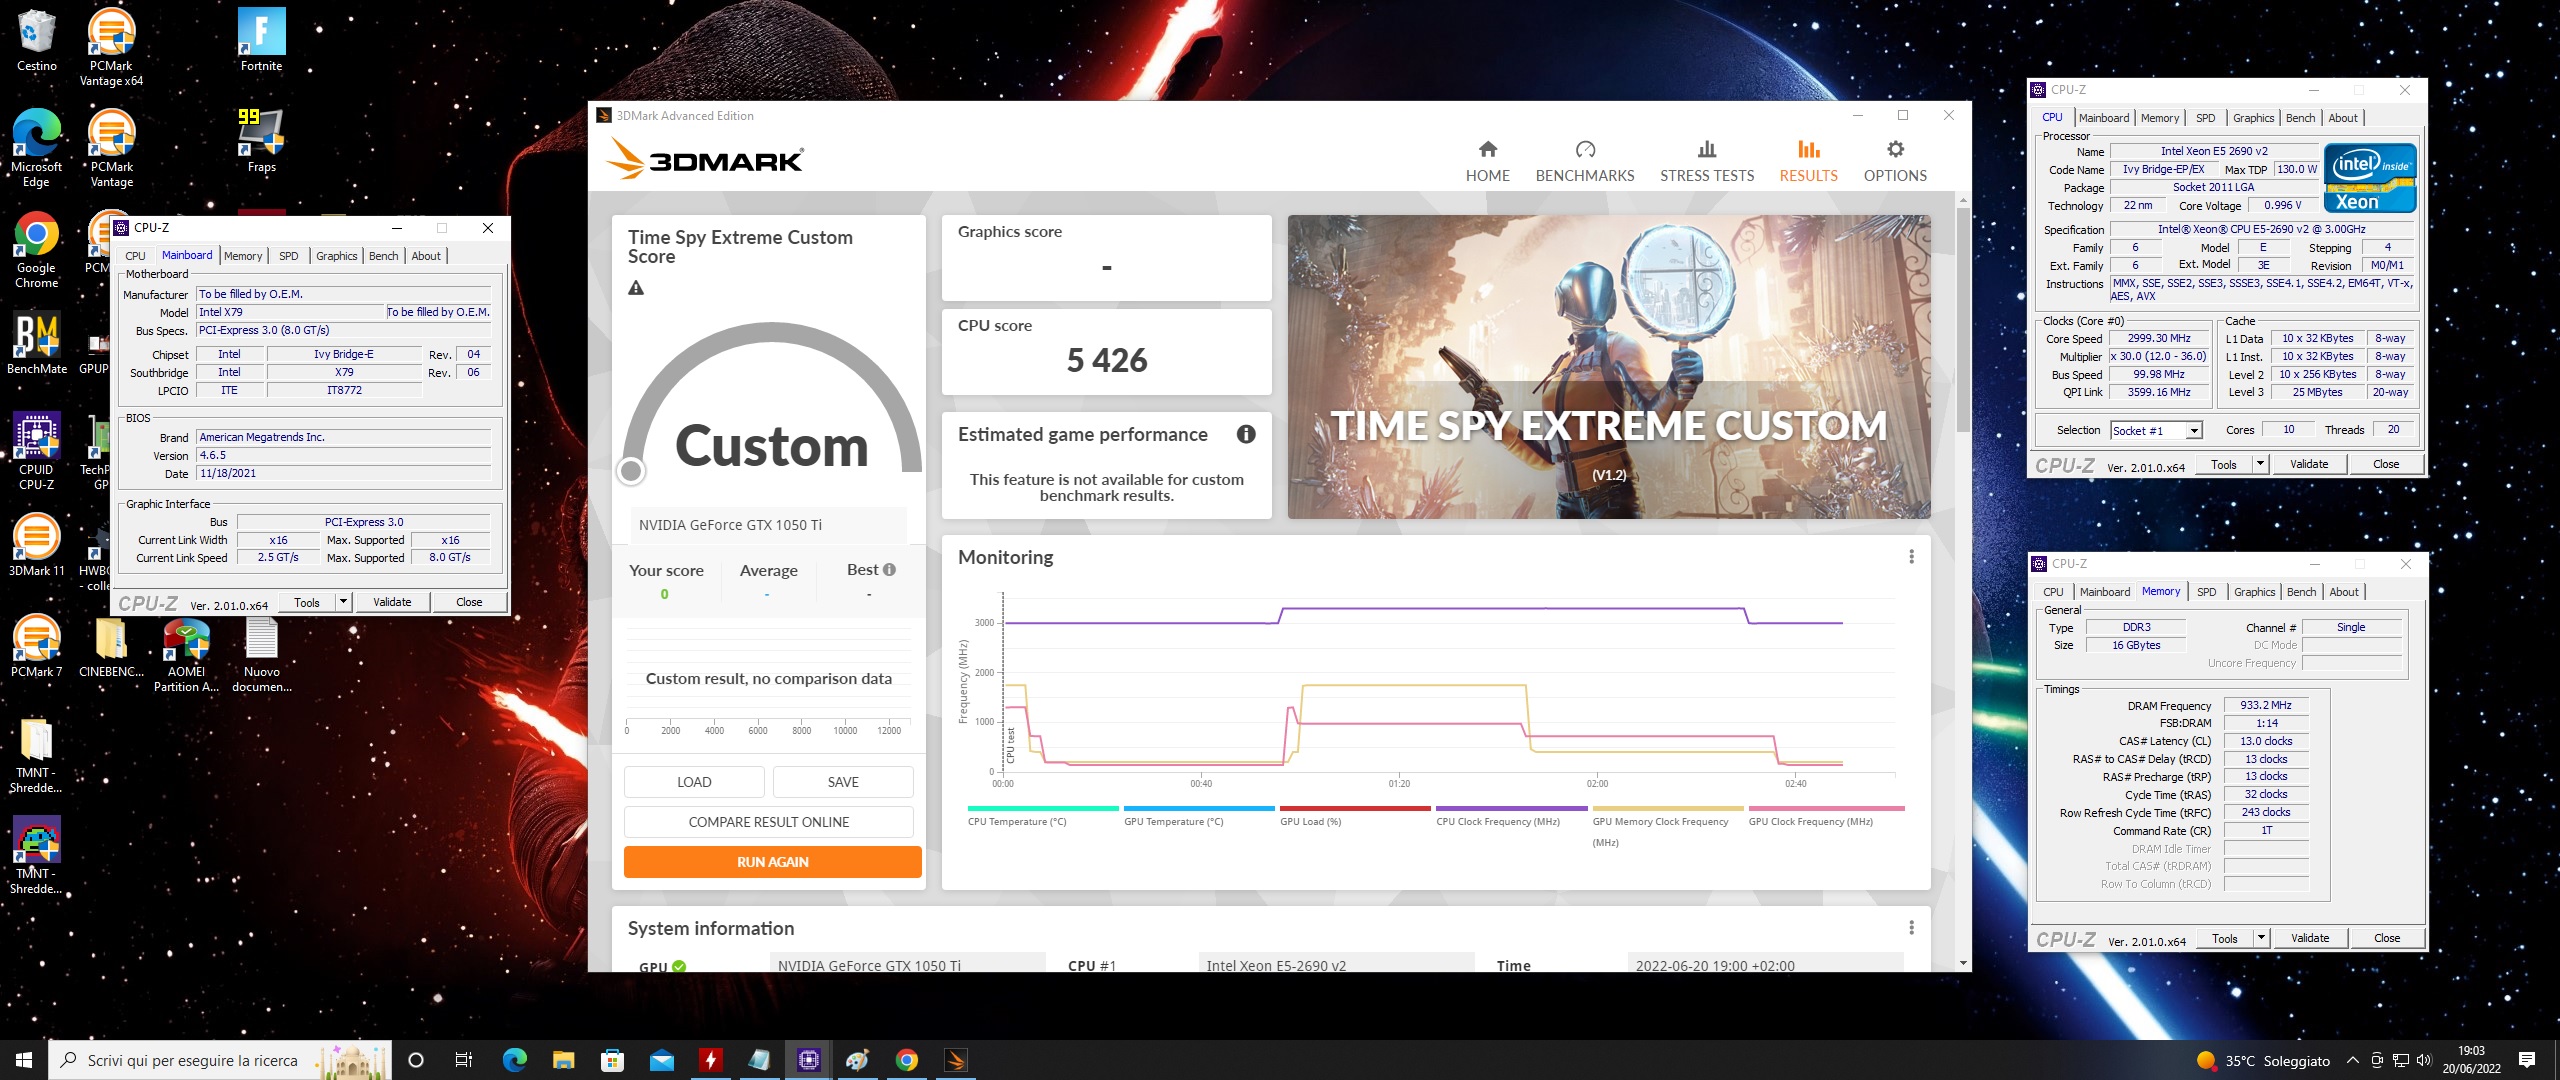The image size is (2560, 1080).
Task: Toggle the CPU Clock Frequency graph legend
Action: coord(1511,816)
